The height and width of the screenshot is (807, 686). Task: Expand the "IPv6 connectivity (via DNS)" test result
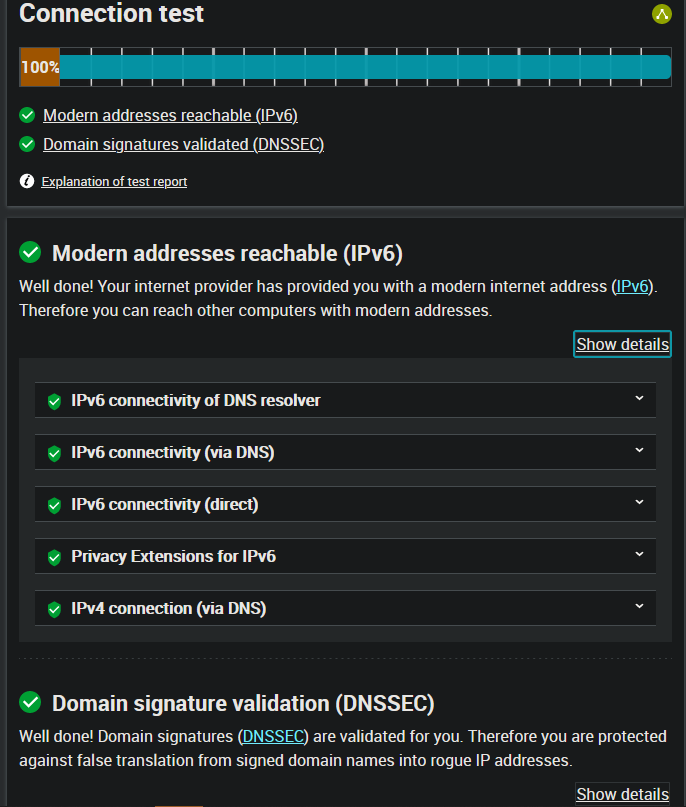point(639,451)
